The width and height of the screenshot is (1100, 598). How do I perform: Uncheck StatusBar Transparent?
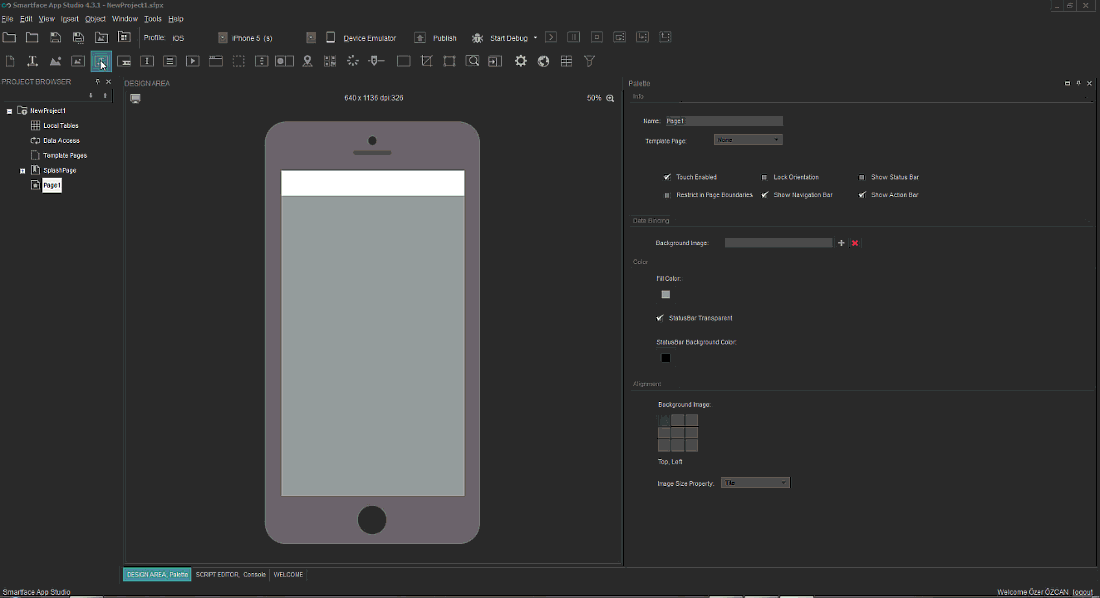(660, 317)
